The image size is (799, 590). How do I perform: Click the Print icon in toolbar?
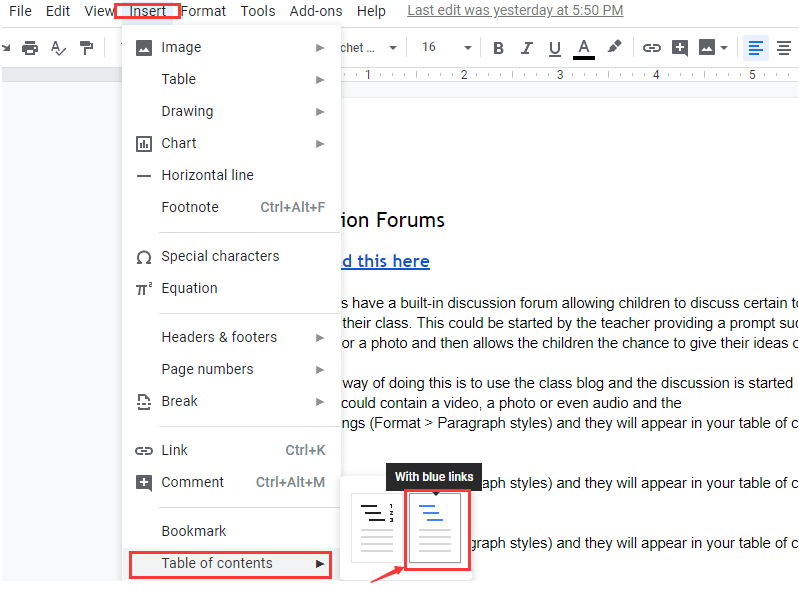pos(30,48)
